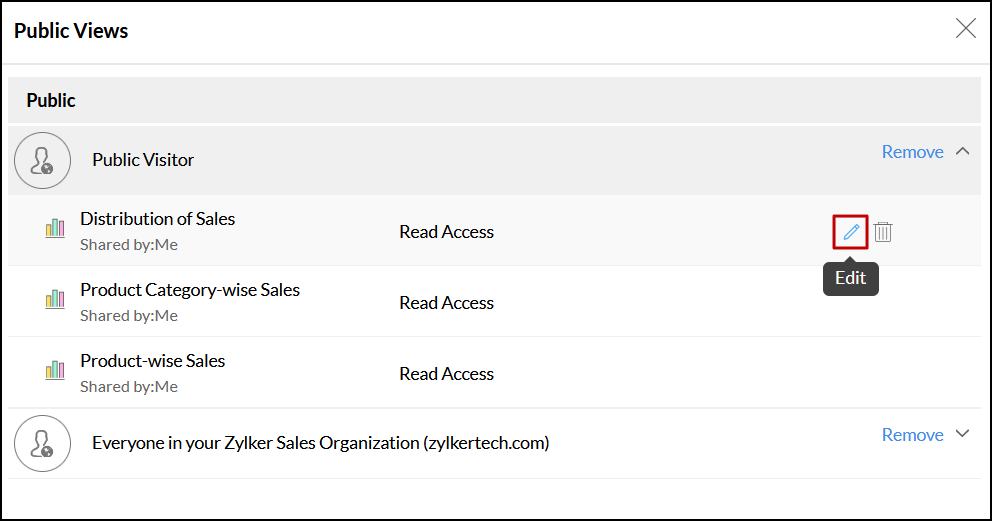Click the Everyone in your Zylker Sales Organization label
The width and height of the screenshot is (992, 521).
point(320,443)
